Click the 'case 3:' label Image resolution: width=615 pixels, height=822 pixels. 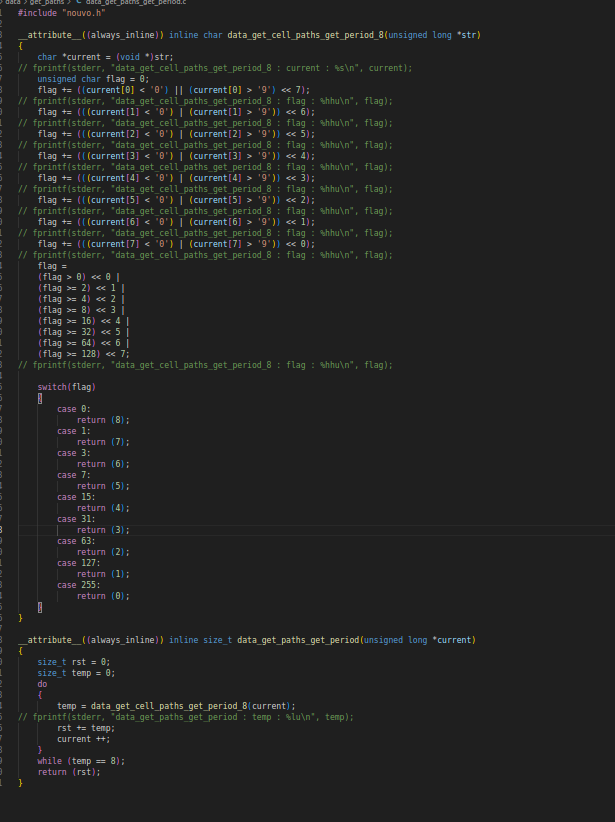[74, 453]
